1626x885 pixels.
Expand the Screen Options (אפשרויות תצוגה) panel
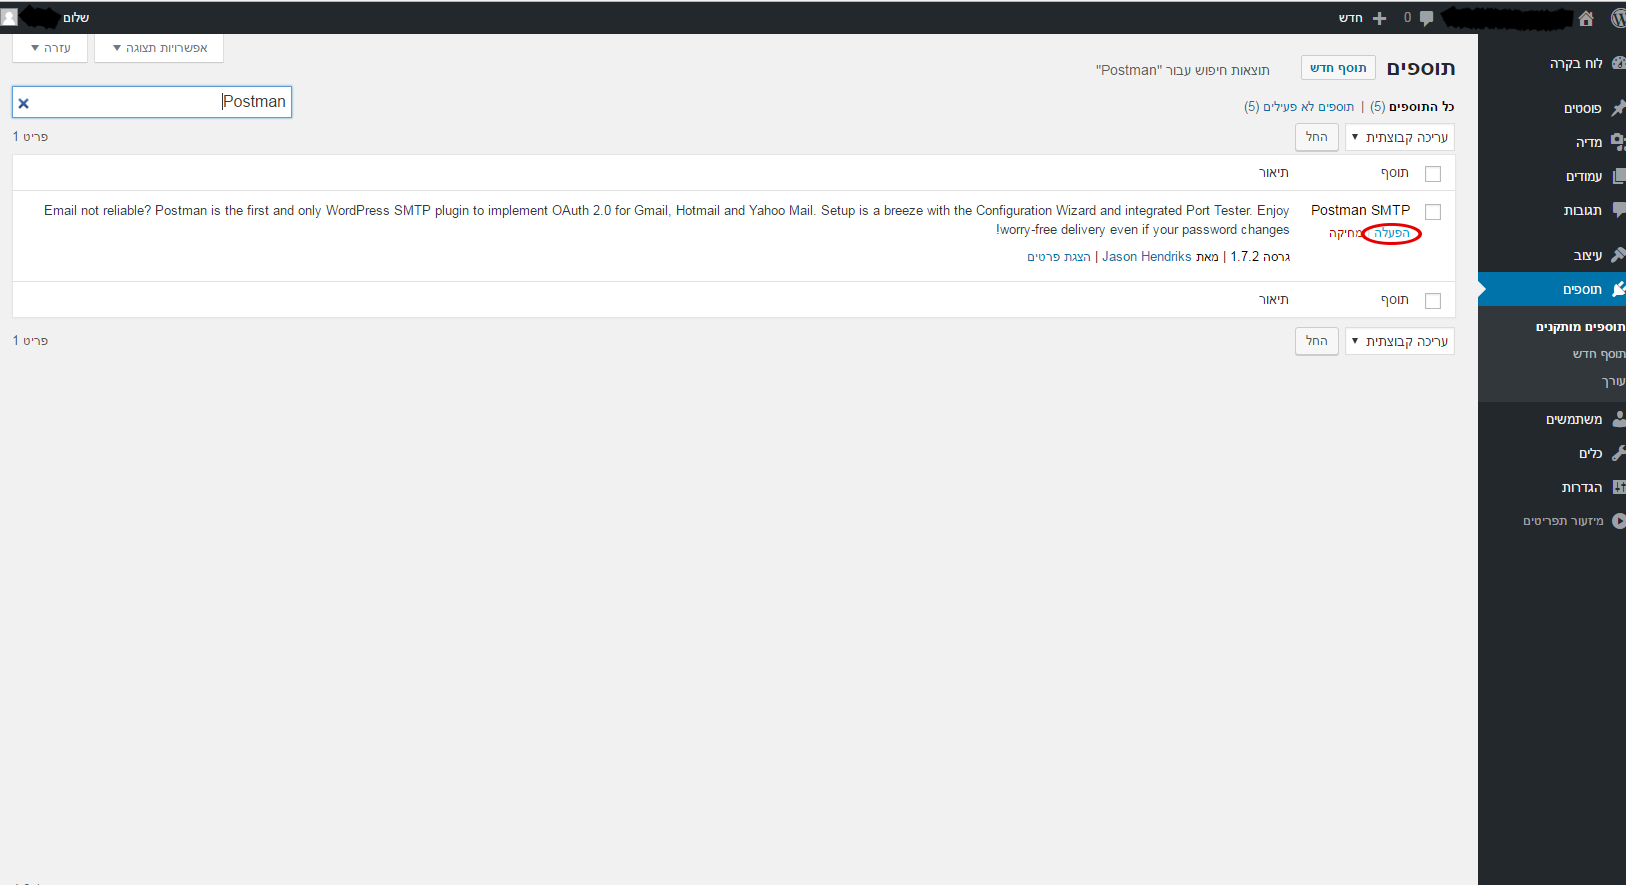click(159, 48)
